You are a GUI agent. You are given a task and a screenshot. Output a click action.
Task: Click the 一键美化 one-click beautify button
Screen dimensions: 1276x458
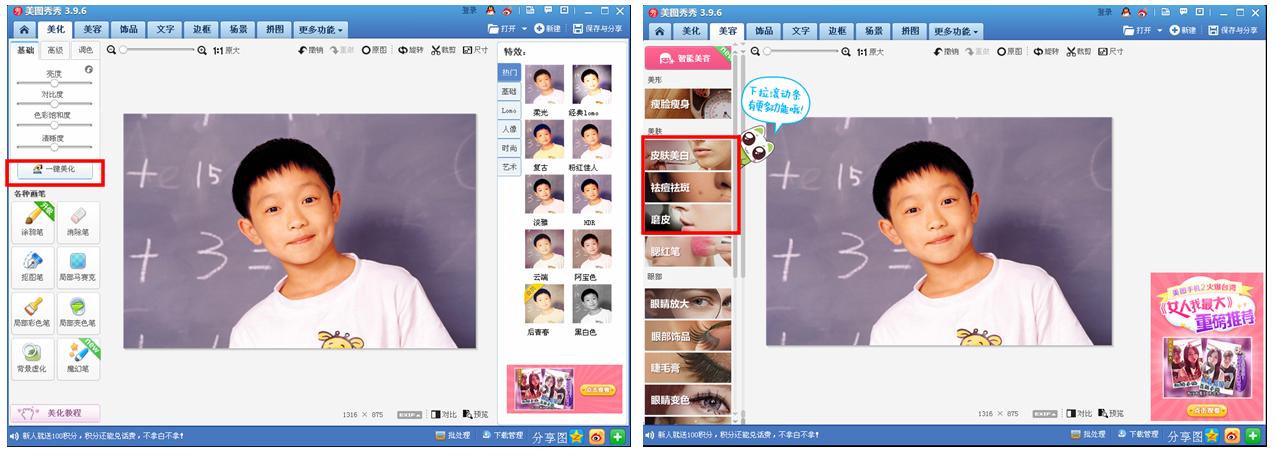[x=54, y=170]
